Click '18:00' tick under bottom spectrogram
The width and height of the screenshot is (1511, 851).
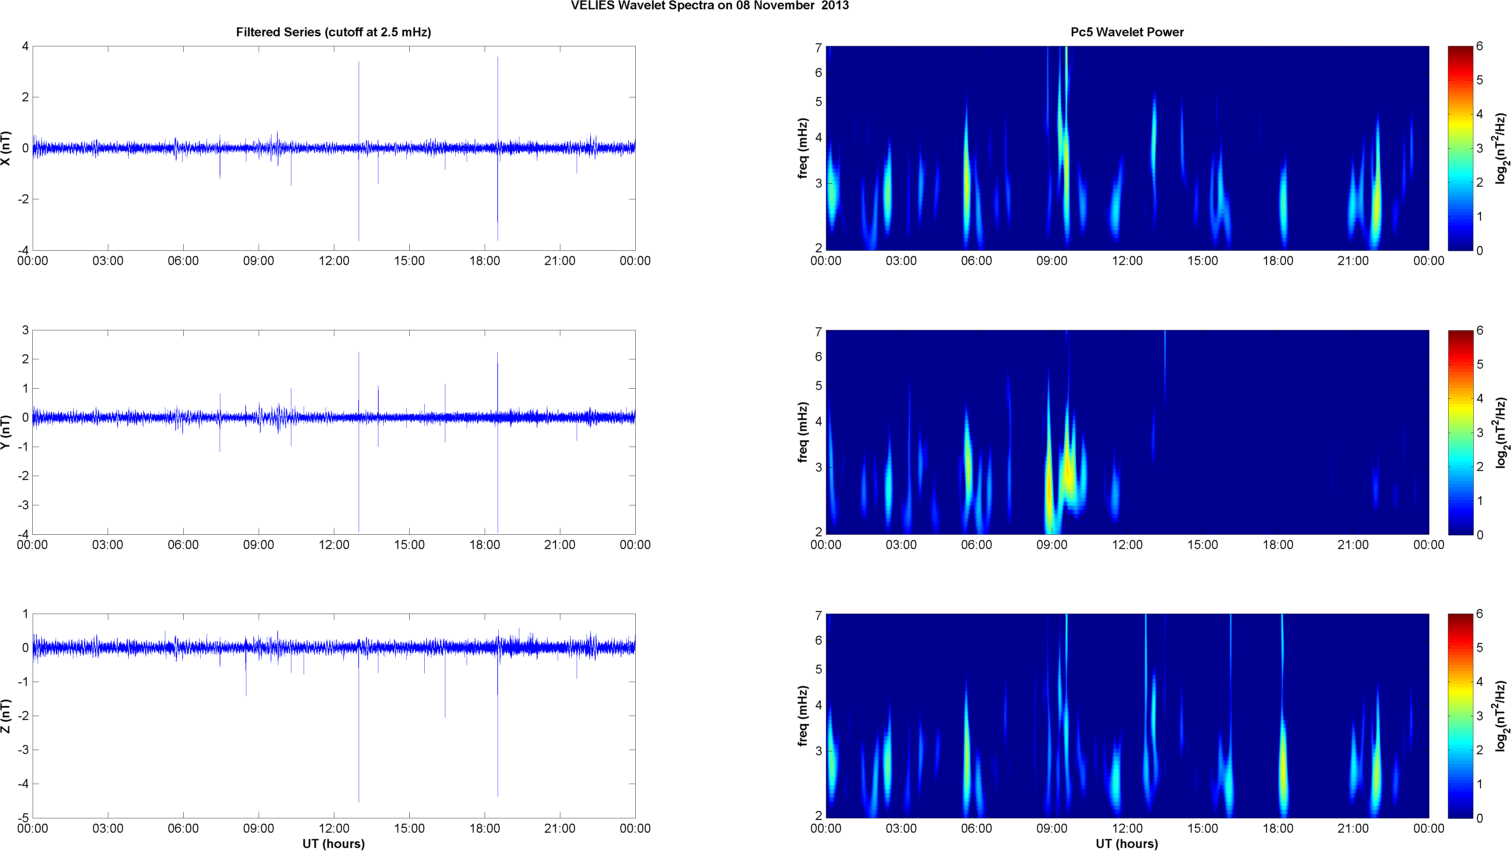pos(1278,829)
